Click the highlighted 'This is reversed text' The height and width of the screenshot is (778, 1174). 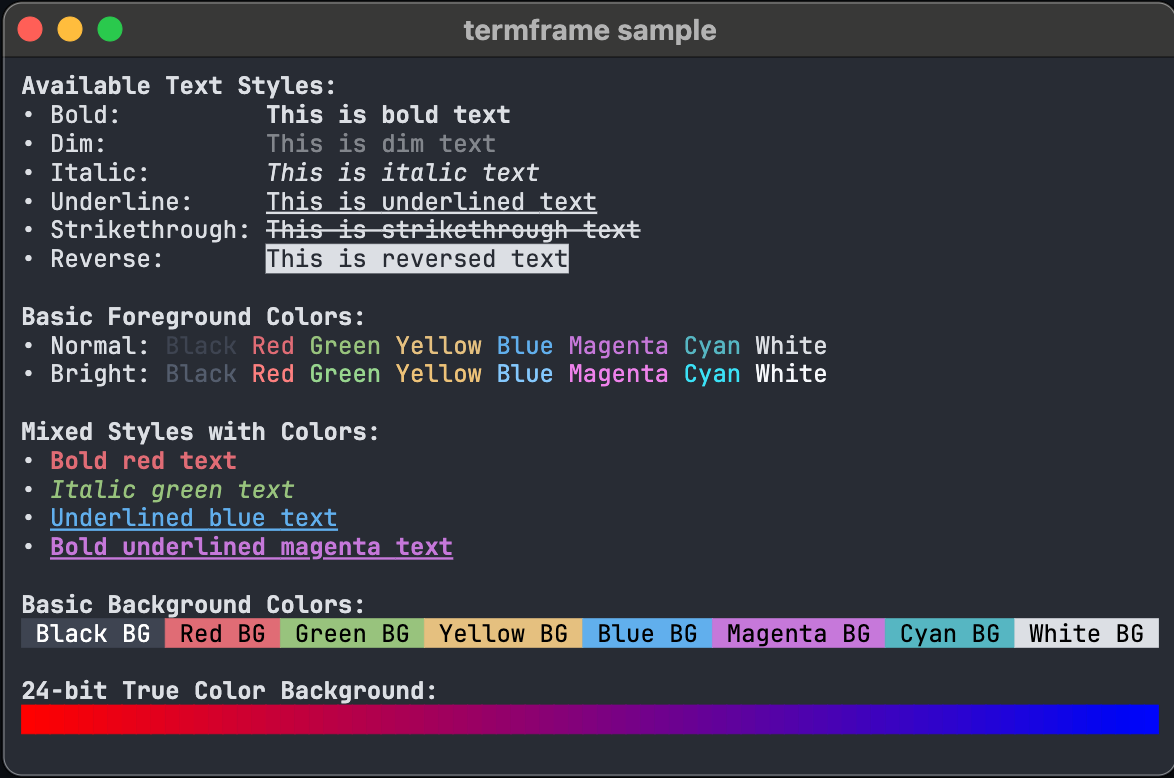pos(417,259)
